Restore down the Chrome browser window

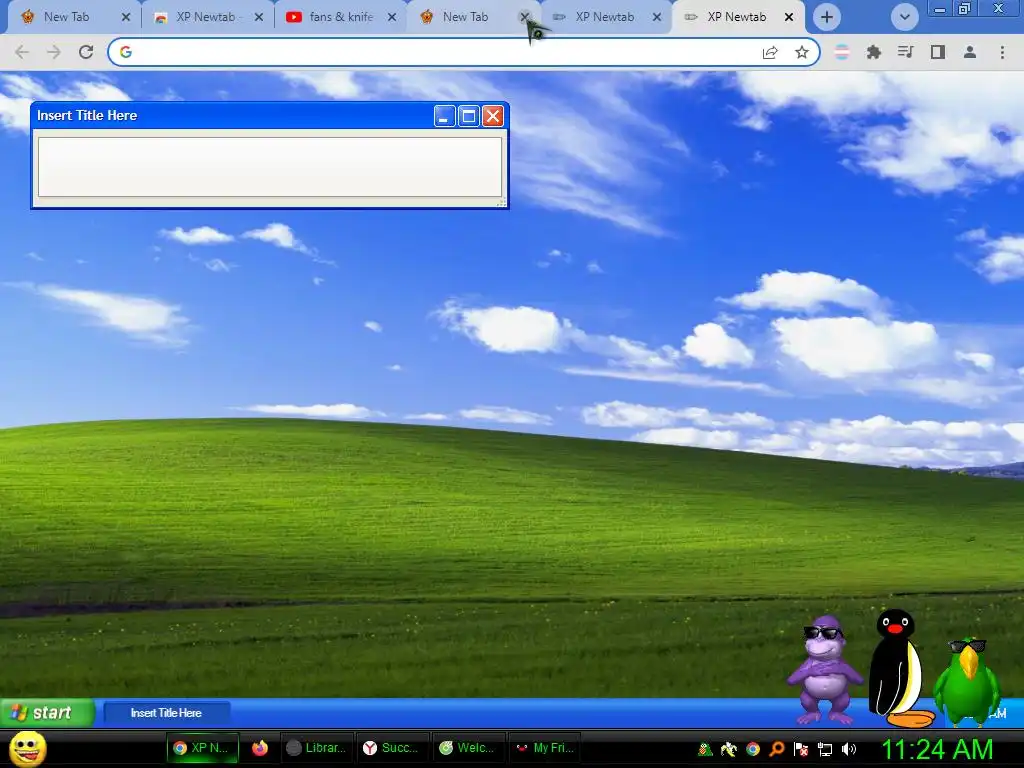[965, 8]
